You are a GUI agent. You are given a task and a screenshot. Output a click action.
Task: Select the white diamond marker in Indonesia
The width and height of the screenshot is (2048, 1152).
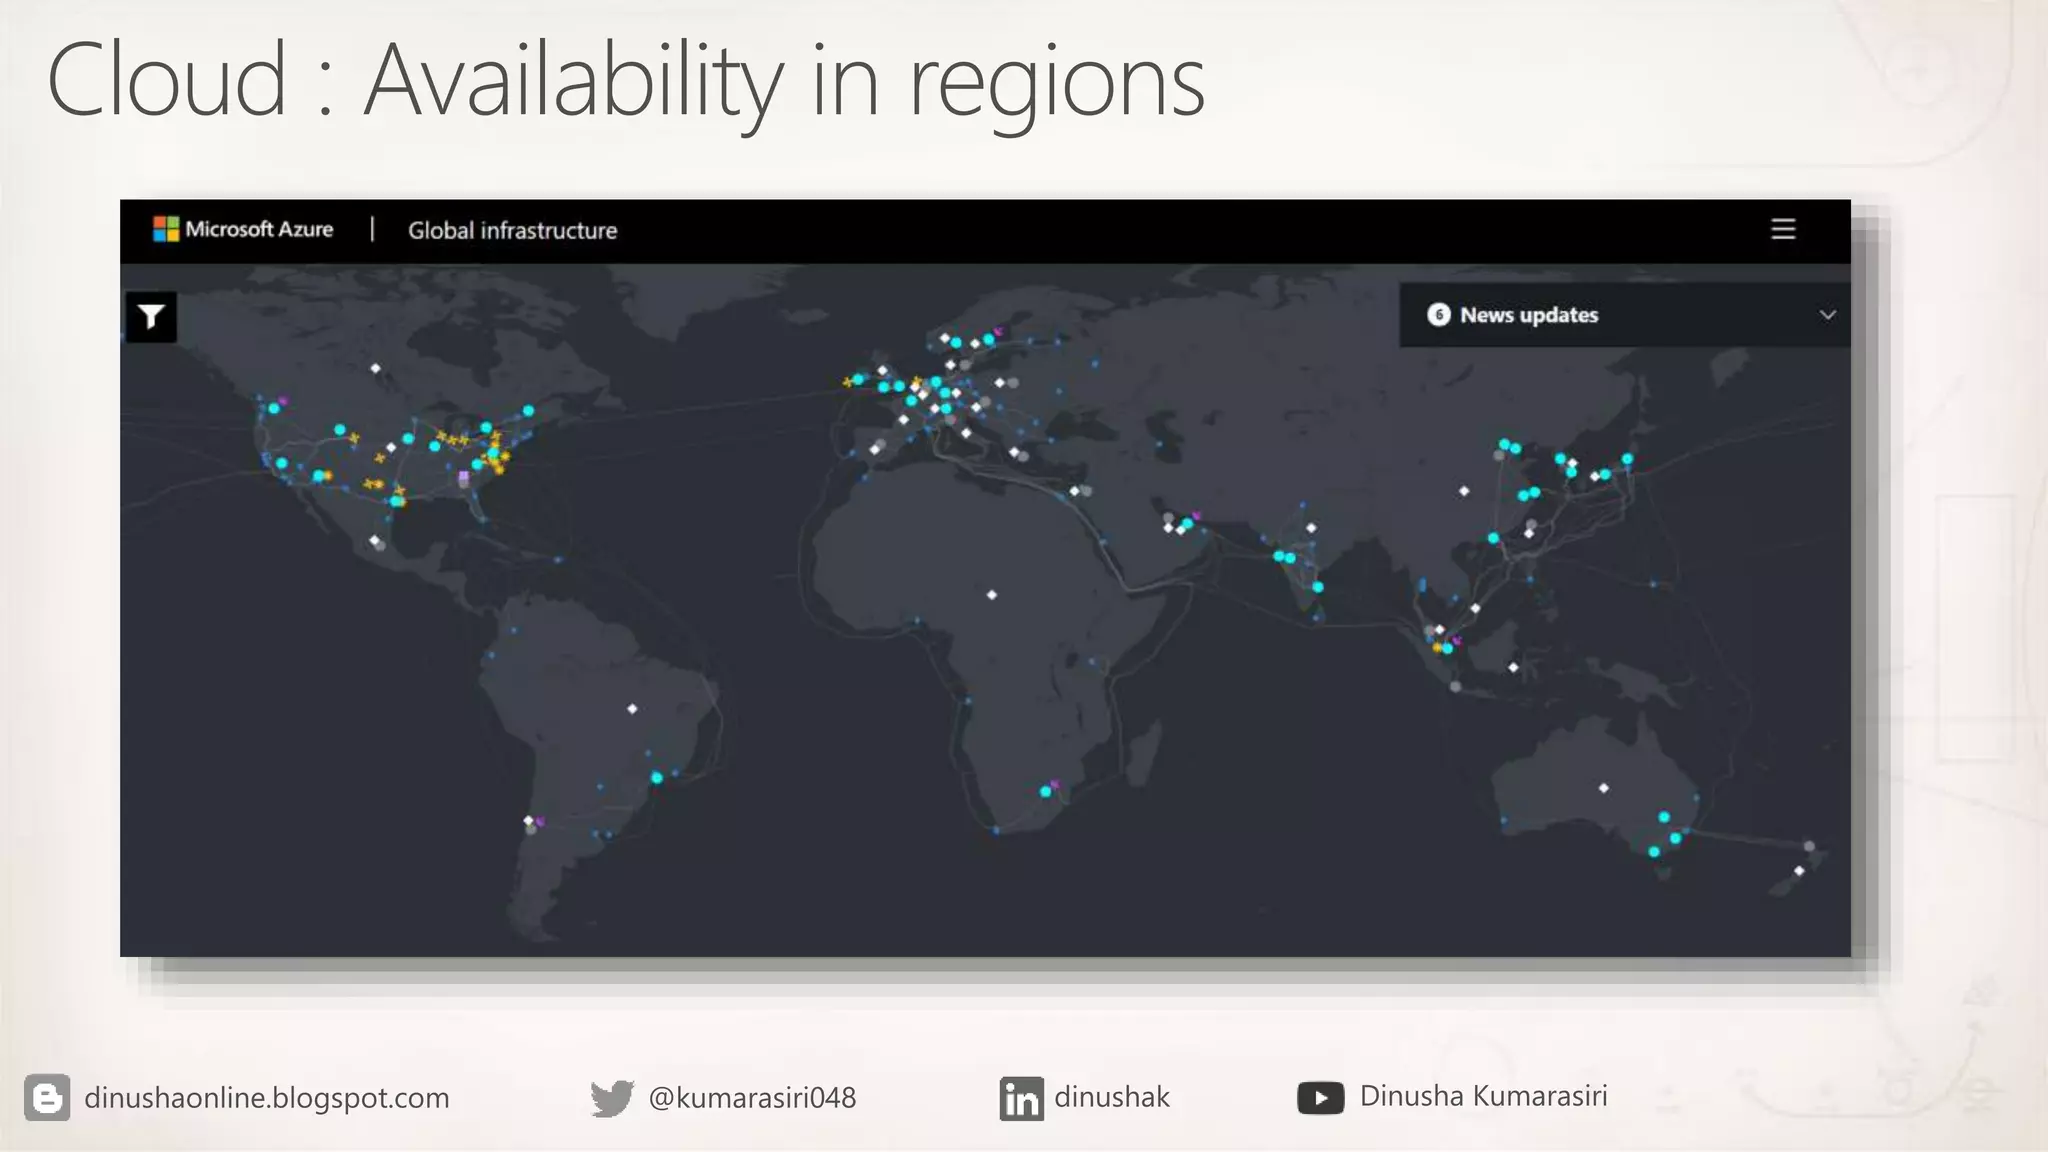(1513, 667)
